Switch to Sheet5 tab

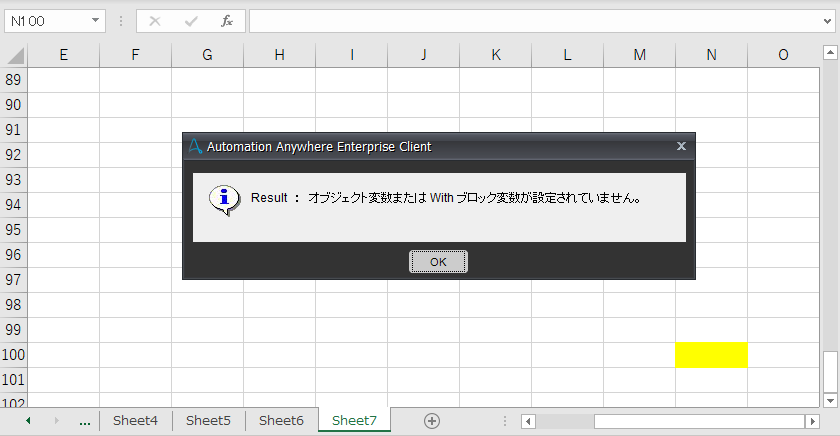click(x=208, y=420)
